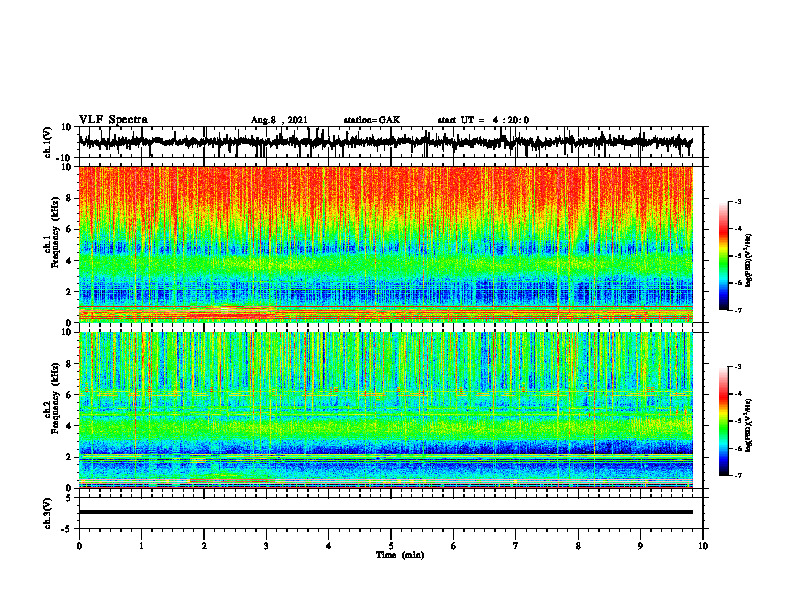
Task: Click the "station=GAK" header label
Action: 372,120
